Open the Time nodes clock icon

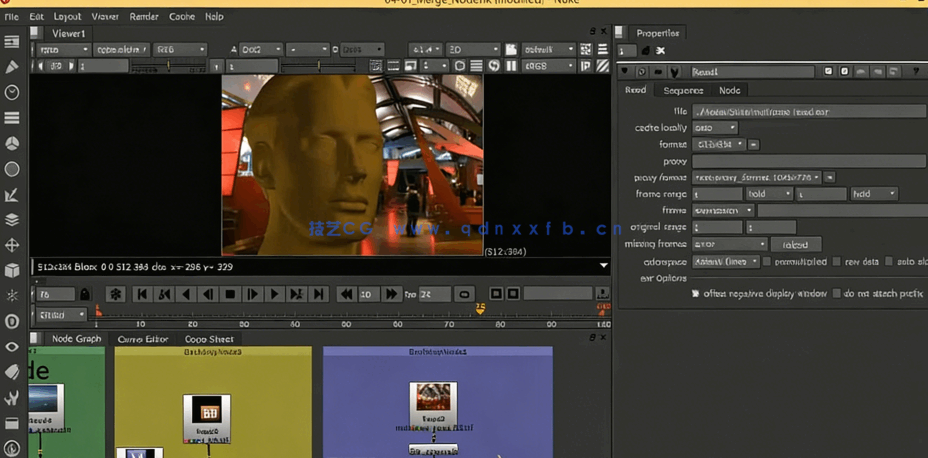coord(12,92)
